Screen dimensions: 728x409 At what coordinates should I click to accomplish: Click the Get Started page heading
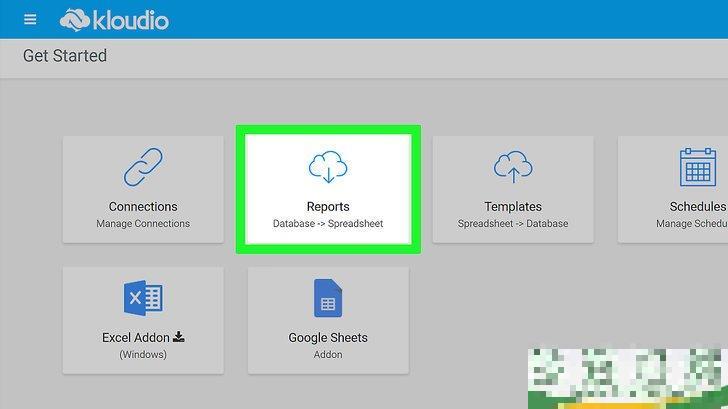click(x=65, y=56)
